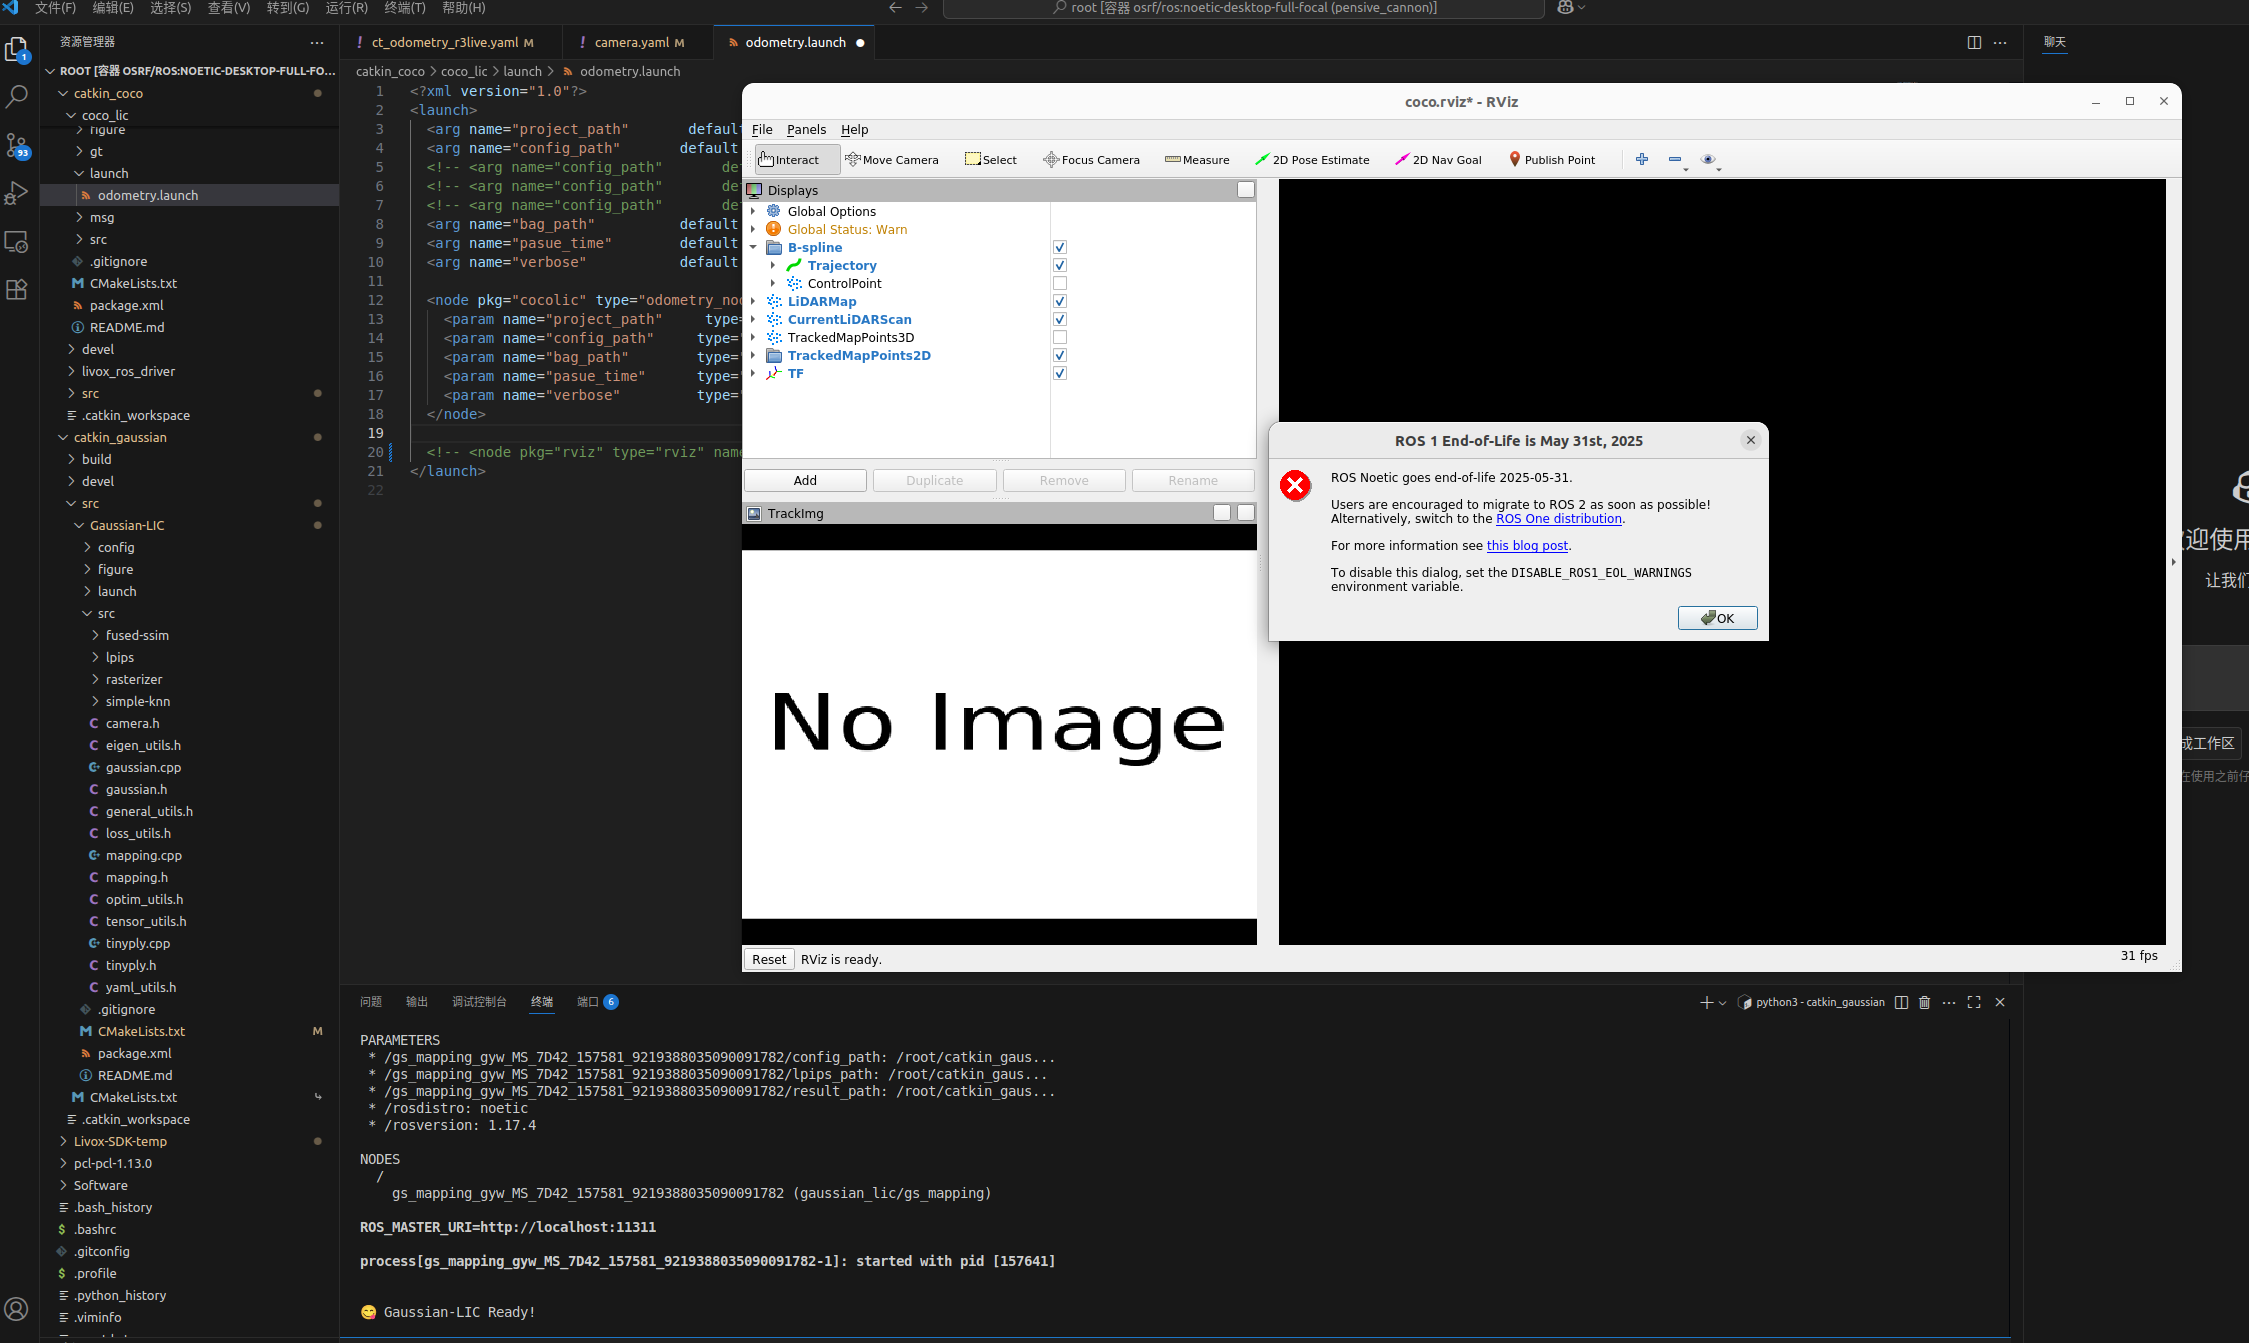Switch to the camera.yaml editor tab
The height and width of the screenshot is (1343, 2249).
[631, 43]
